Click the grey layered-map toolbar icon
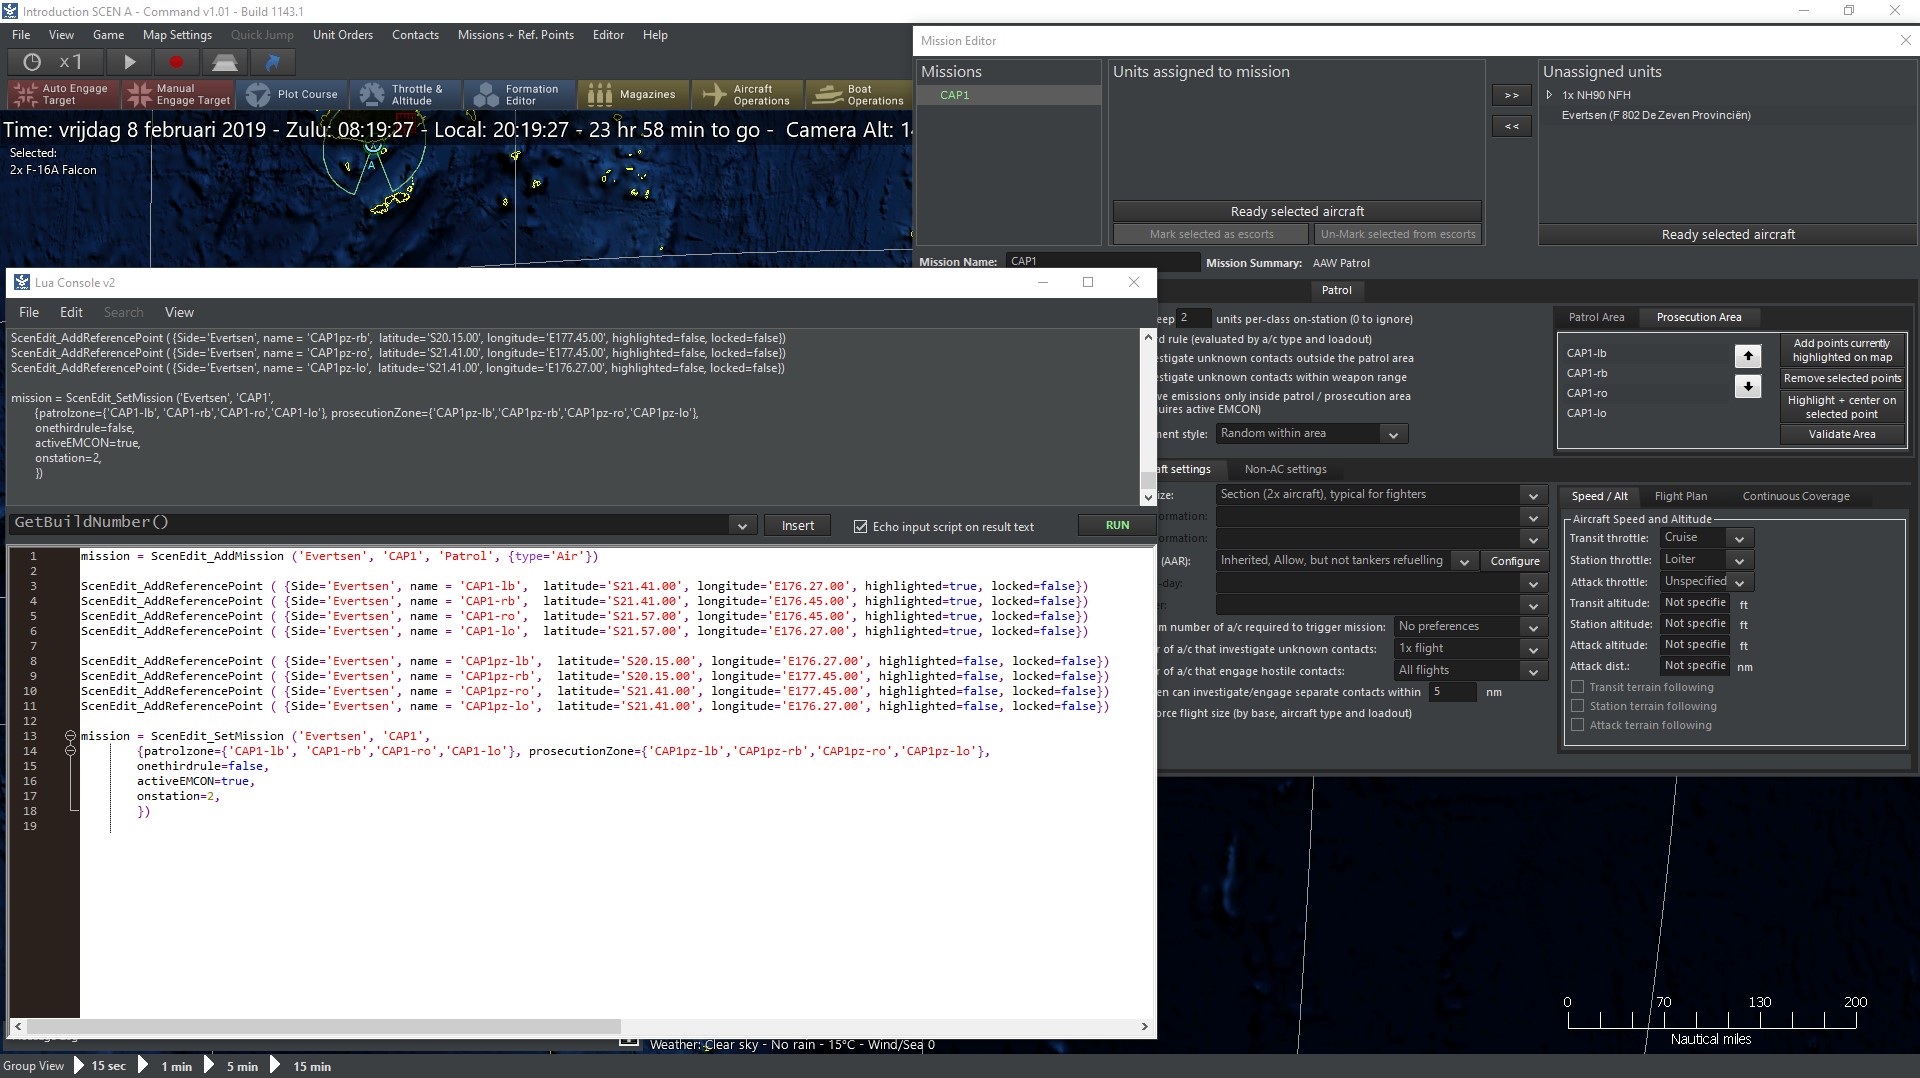The width and height of the screenshot is (1920, 1078). (225, 62)
